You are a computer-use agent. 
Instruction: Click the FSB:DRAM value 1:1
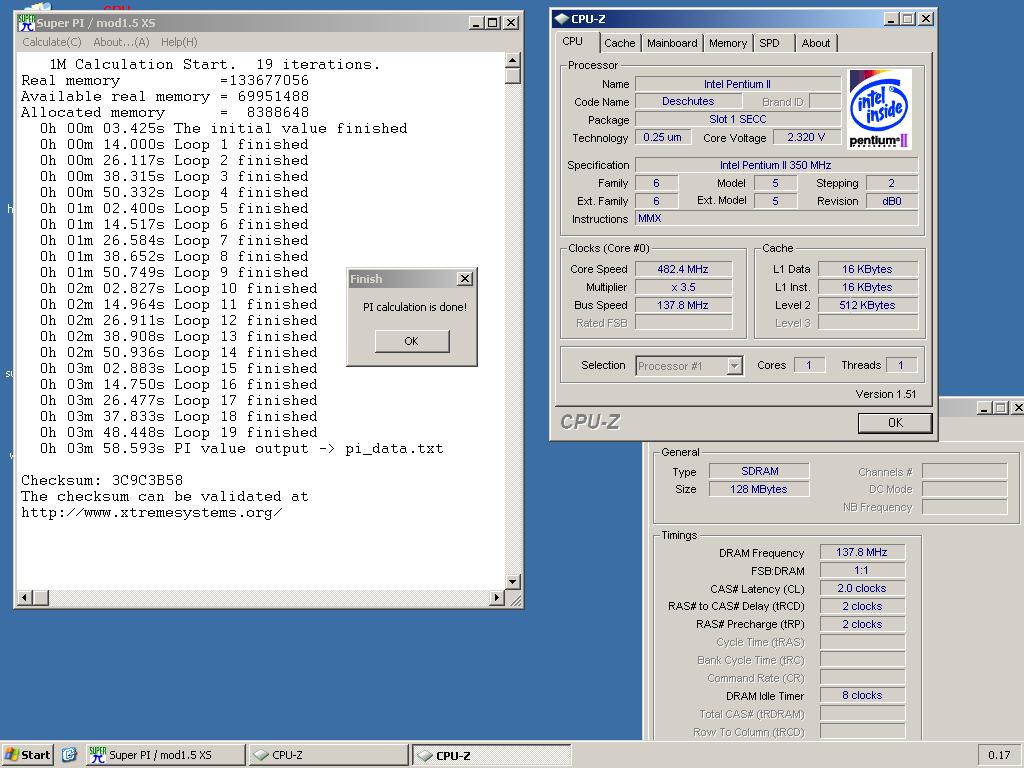click(x=862, y=570)
